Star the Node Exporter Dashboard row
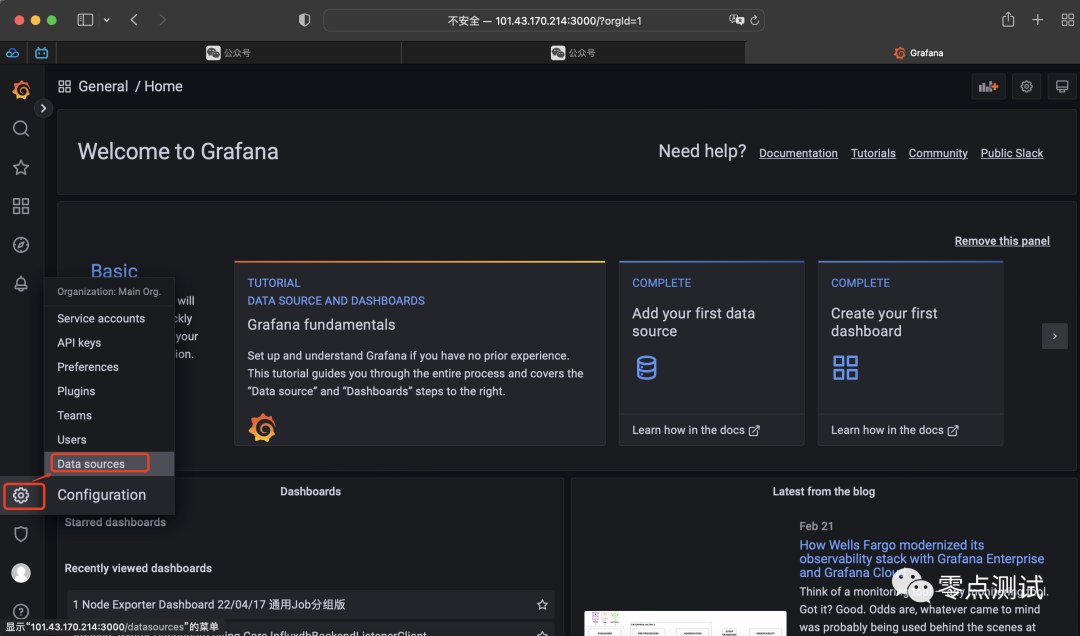 point(542,604)
